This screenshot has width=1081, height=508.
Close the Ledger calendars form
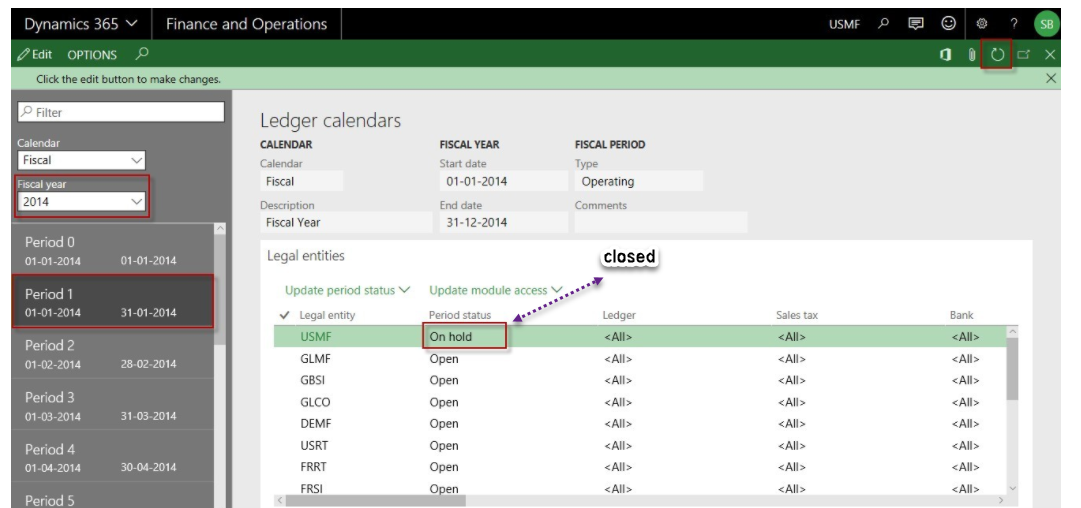1050,54
